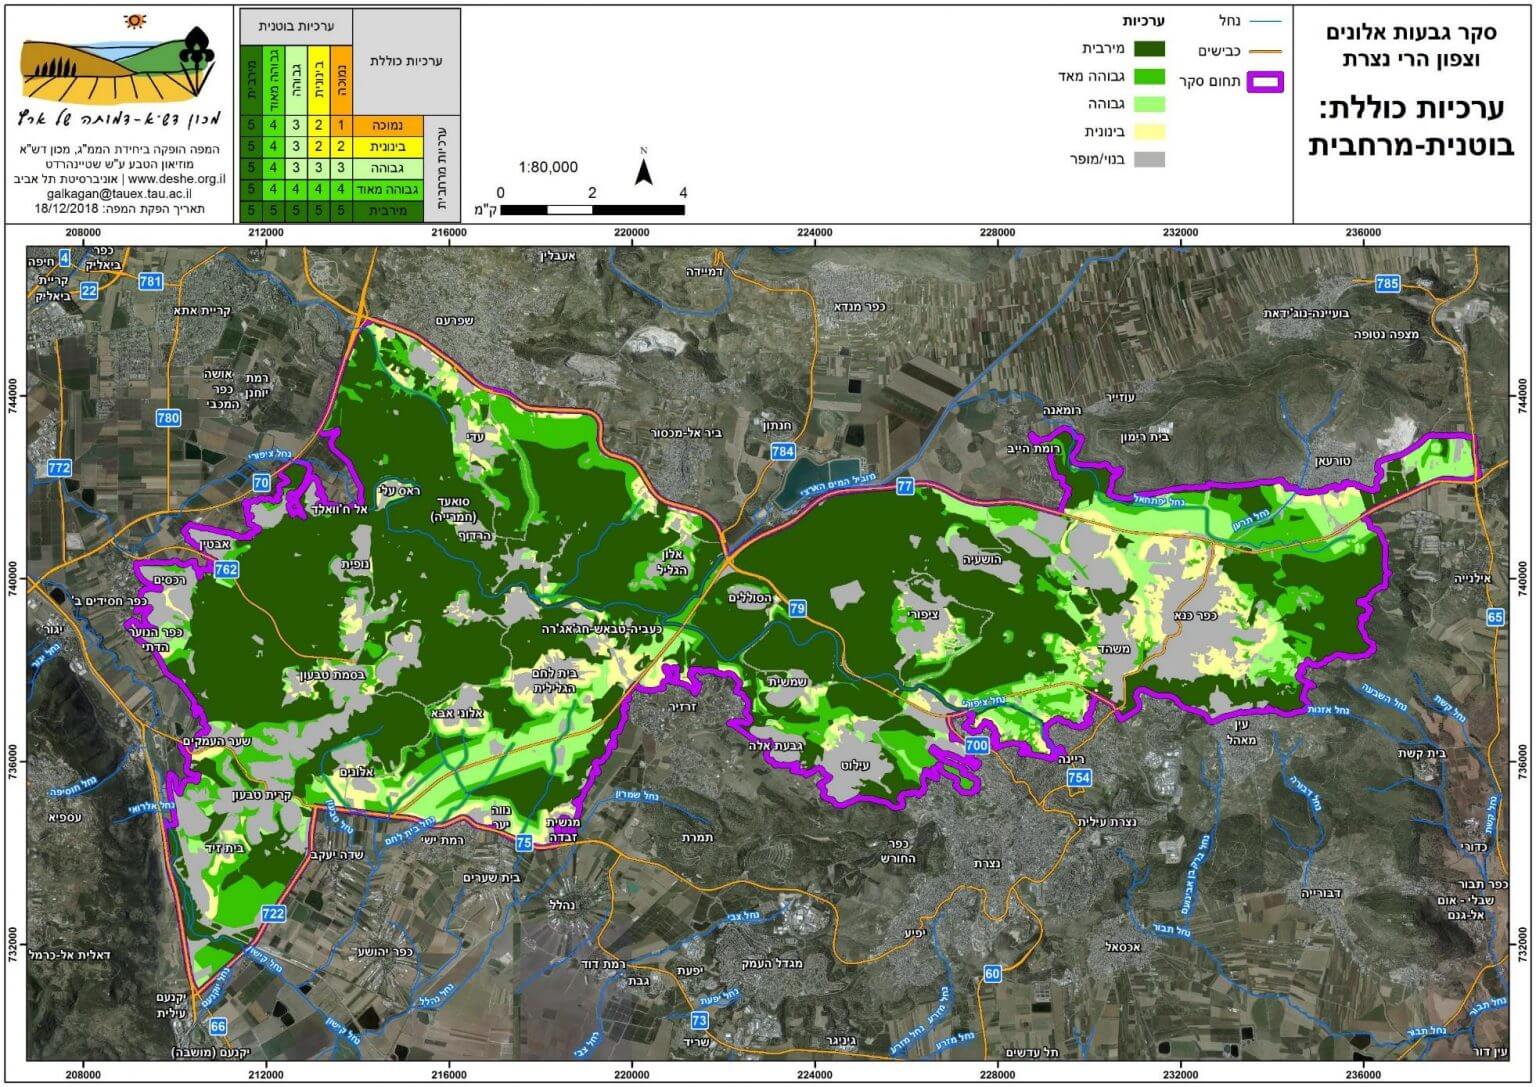The height and width of the screenshot is (1087, 1536).
Task: Select the כפר כנא town label
Action: 1197,615
